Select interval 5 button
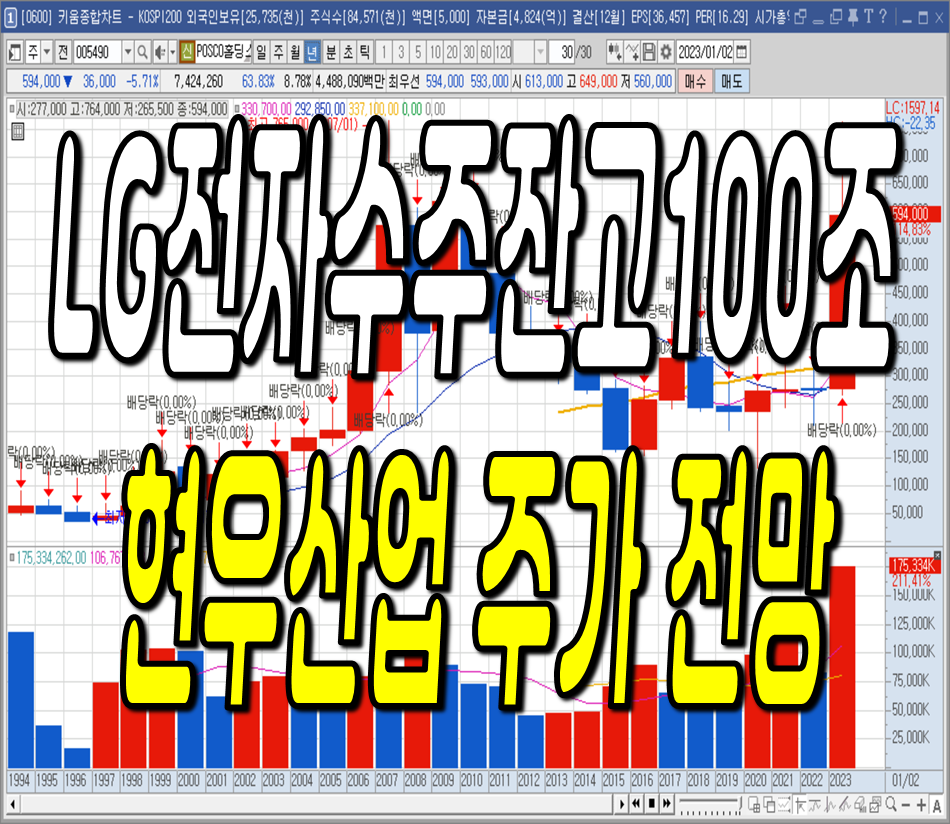The width and height of the screenshot is (950, 824). tap(417, 52)
